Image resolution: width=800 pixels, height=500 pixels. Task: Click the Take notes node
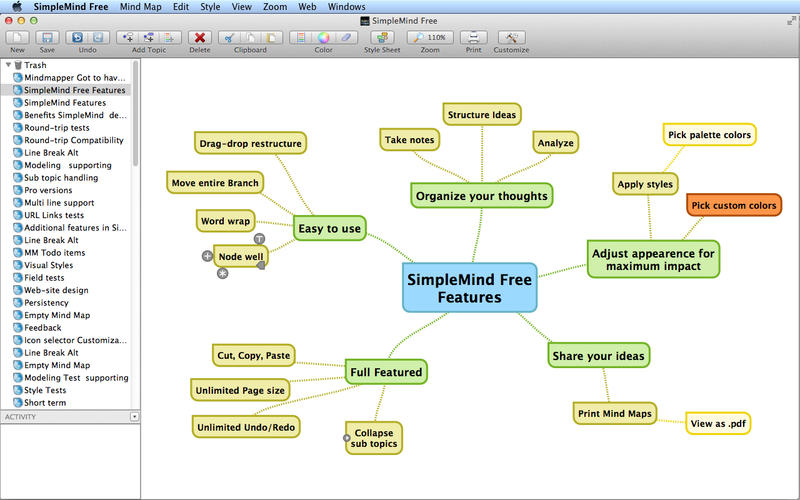tap(410, 140)
